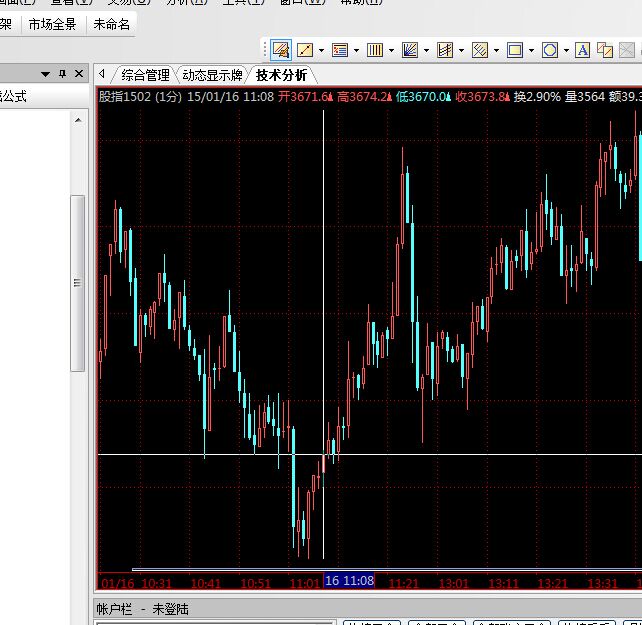Select the trend line drawing tool
This screenshot has height=625, width=642.
pos(306,50)
